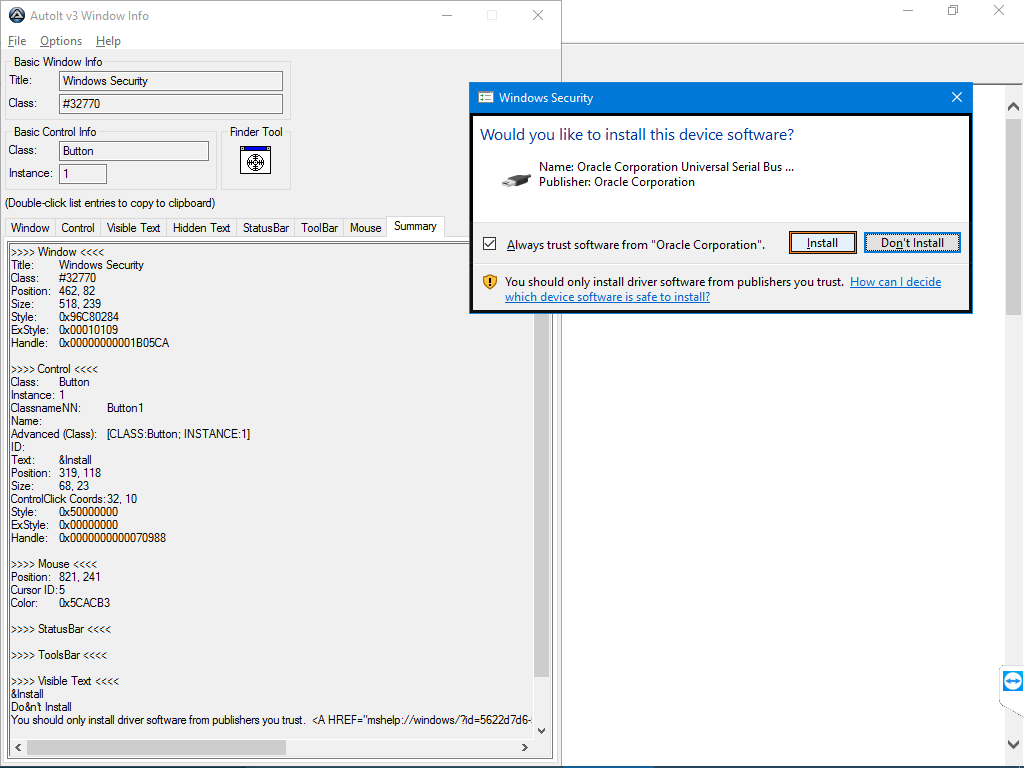Click the window Style 0x96C80284 line
This screenshot has width=1024, height=768.
(x=65, y=317)
